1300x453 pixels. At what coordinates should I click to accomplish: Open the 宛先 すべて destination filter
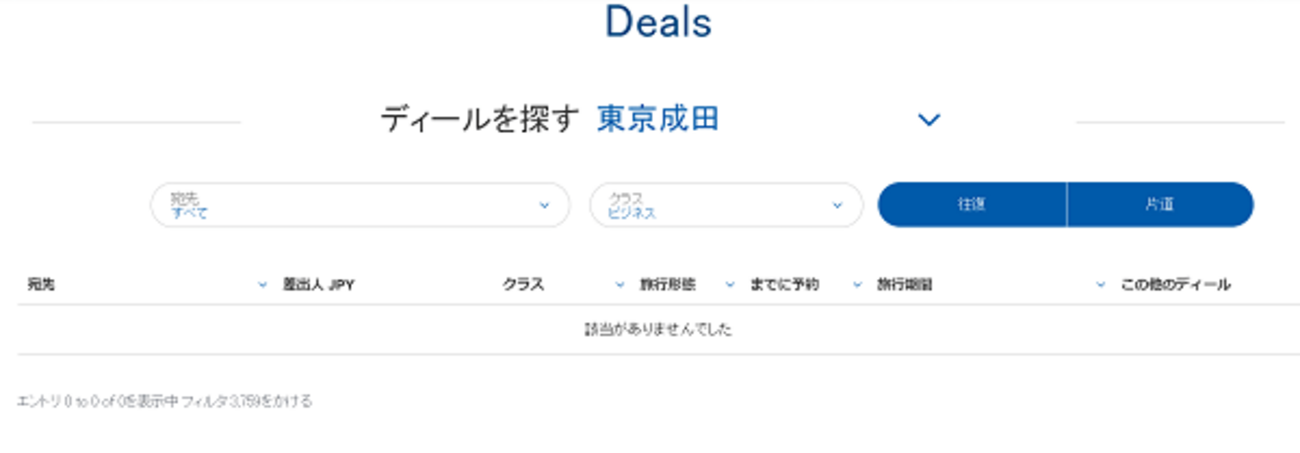pos(350,205)
